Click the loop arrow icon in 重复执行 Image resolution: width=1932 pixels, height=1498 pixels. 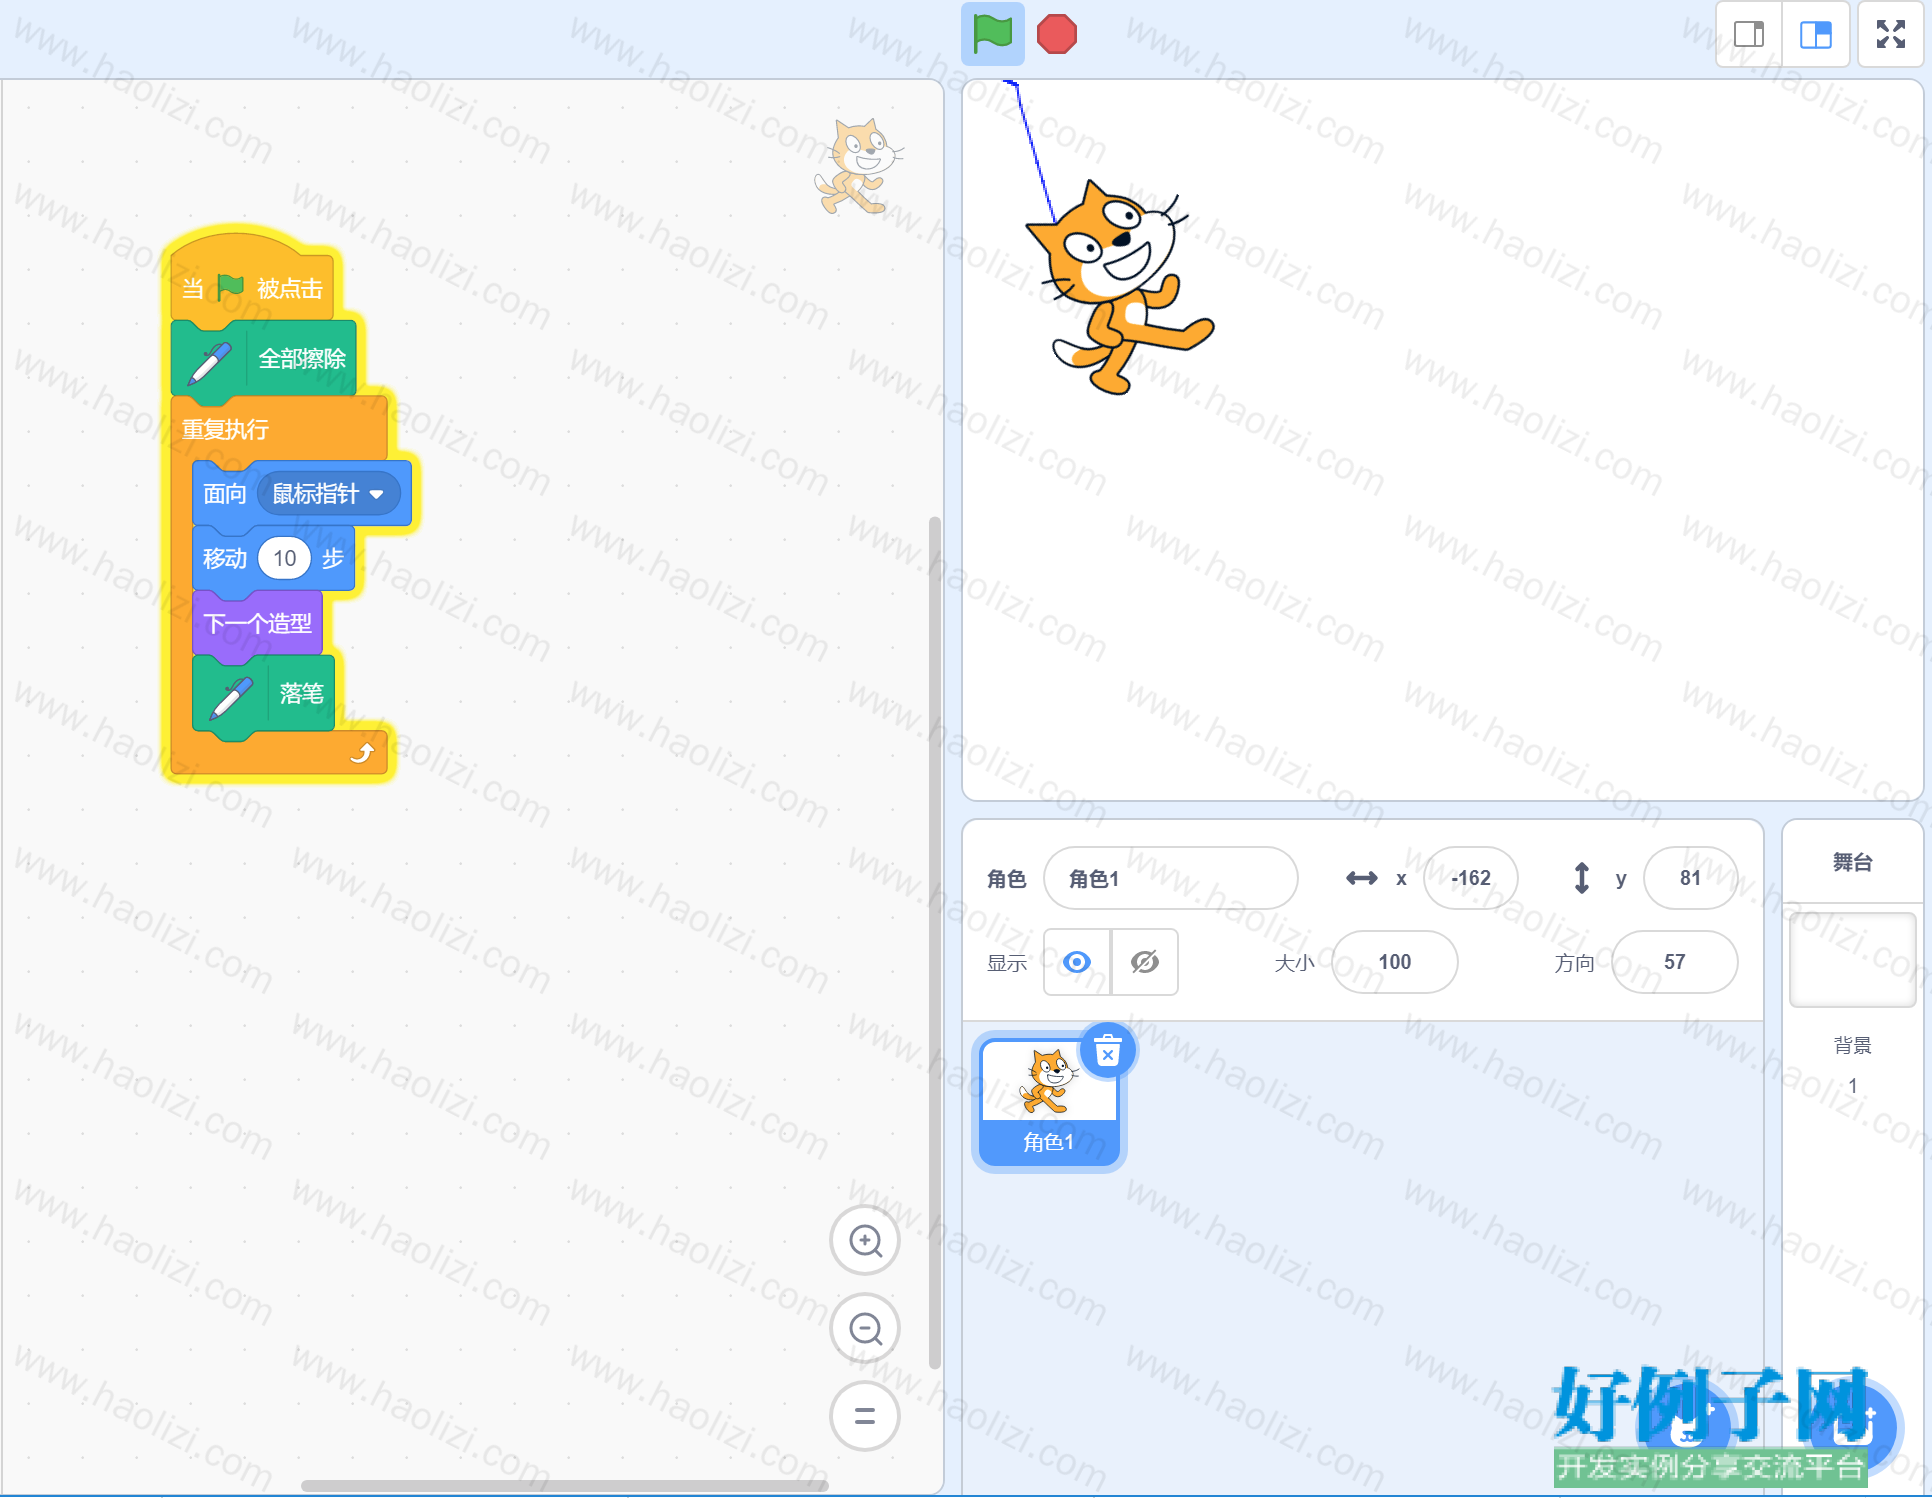coord(362,752)
